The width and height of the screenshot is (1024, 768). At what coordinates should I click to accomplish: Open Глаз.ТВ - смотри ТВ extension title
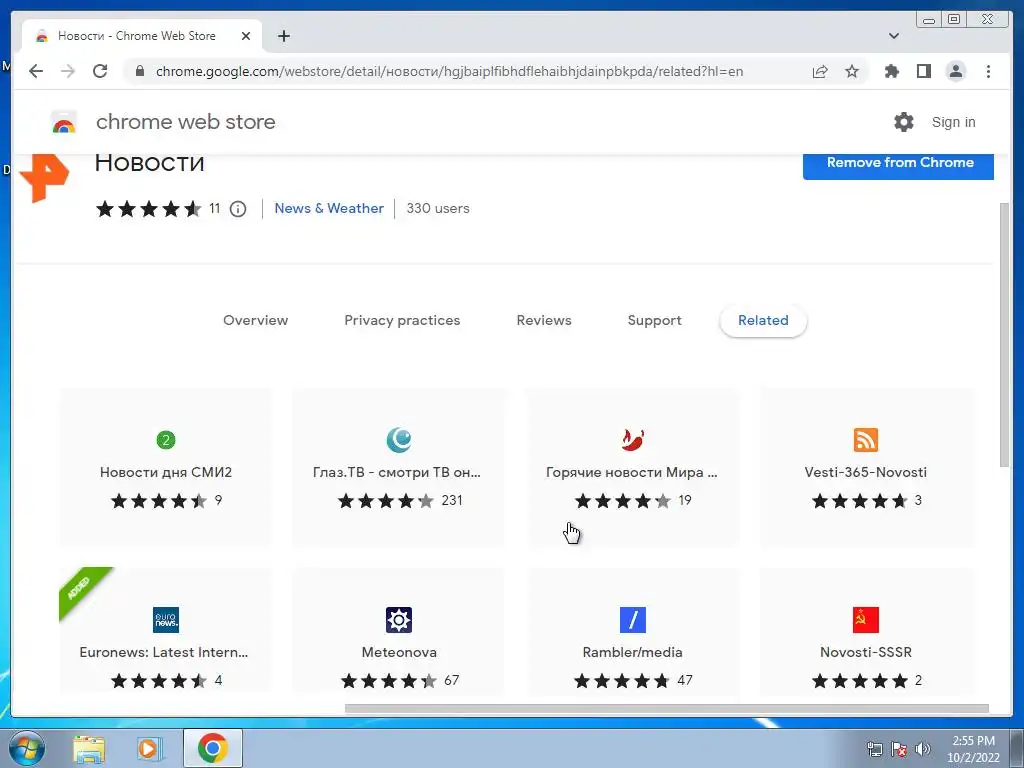pyautogui.click(x=397, y=472)
